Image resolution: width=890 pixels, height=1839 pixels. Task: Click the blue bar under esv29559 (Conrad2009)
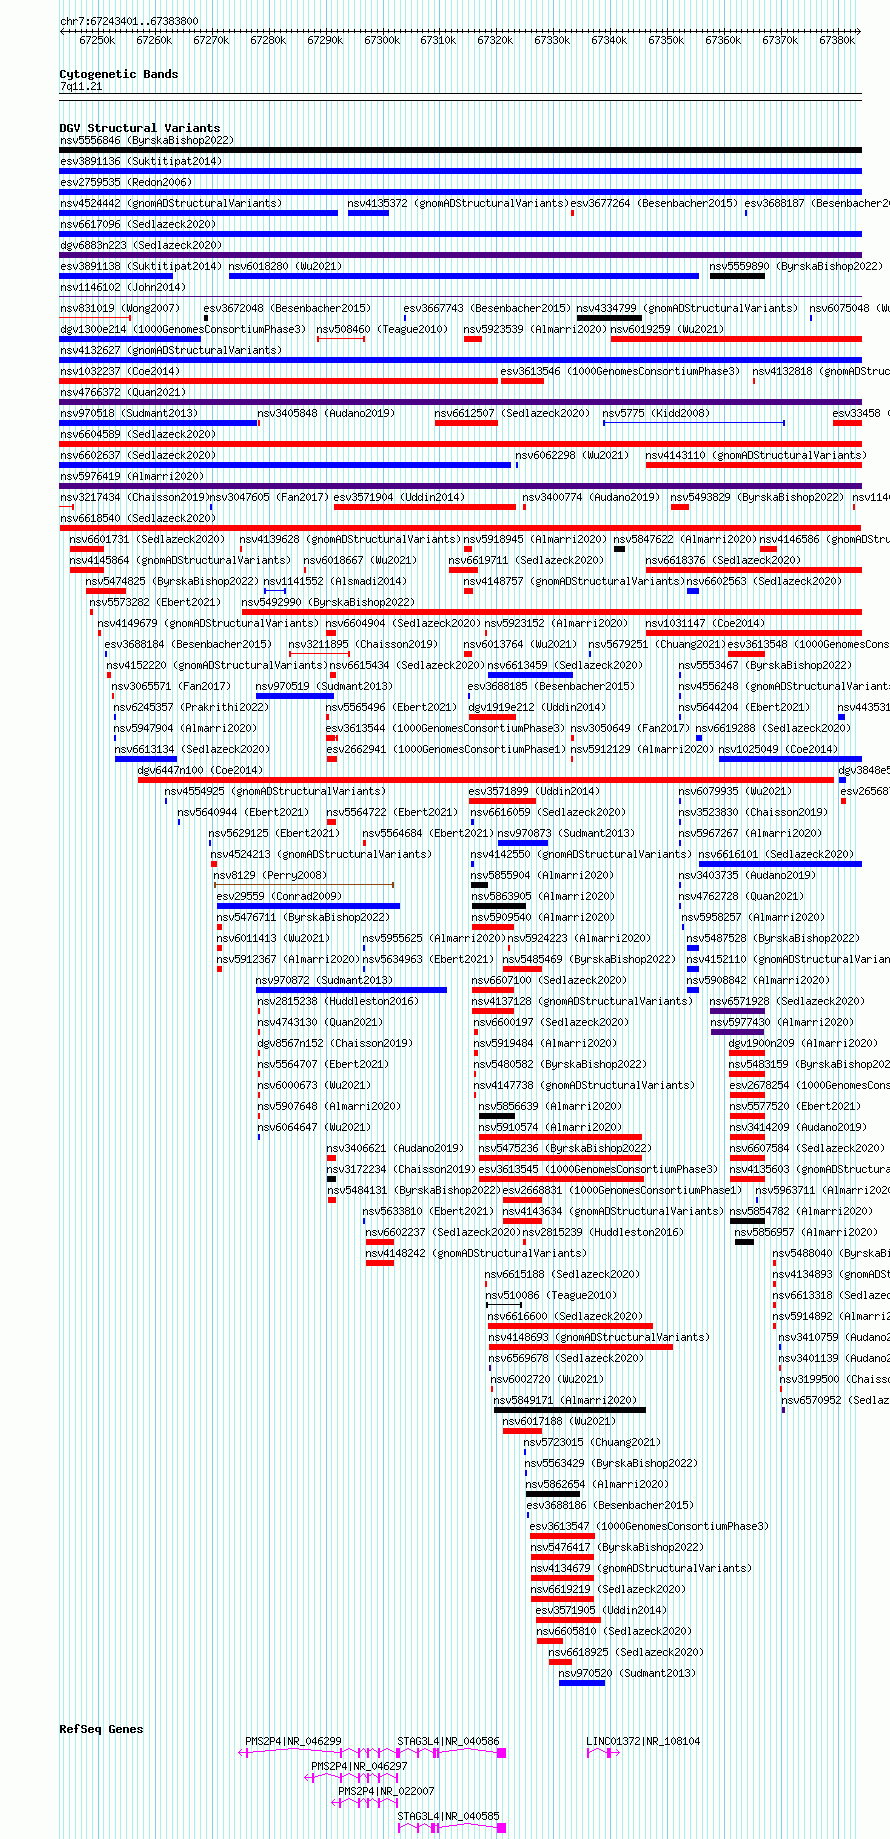tap(308, 906)
